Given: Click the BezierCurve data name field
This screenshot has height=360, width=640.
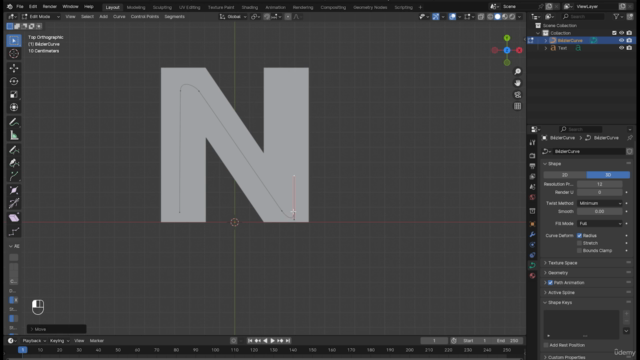Looking at the screenshot, I should [x=589, y=151].
